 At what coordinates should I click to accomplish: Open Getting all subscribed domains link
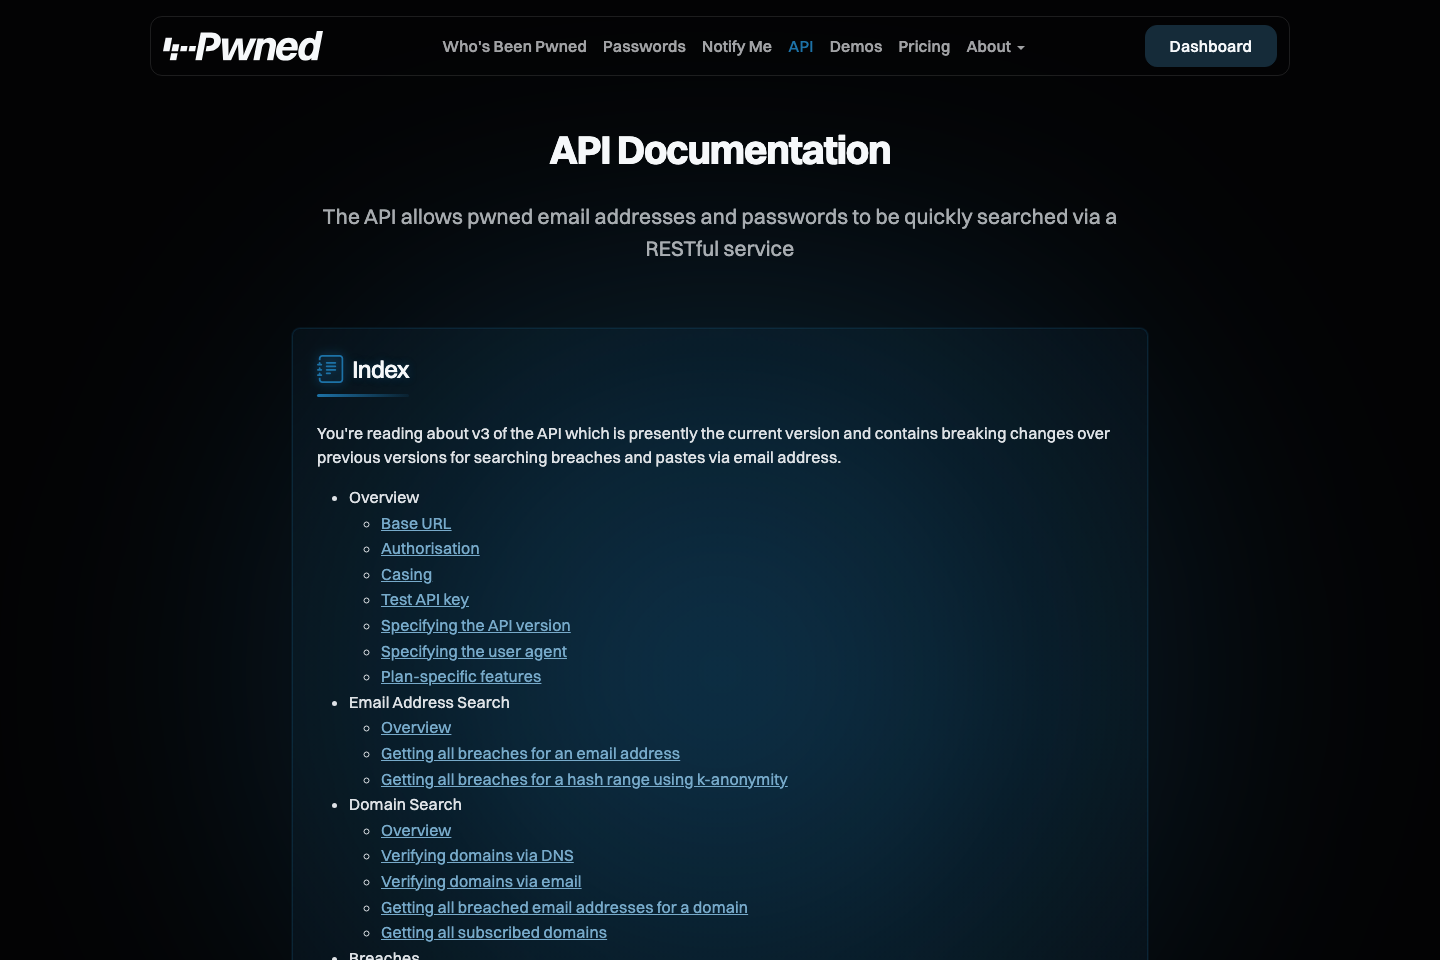tap(493, 932)
